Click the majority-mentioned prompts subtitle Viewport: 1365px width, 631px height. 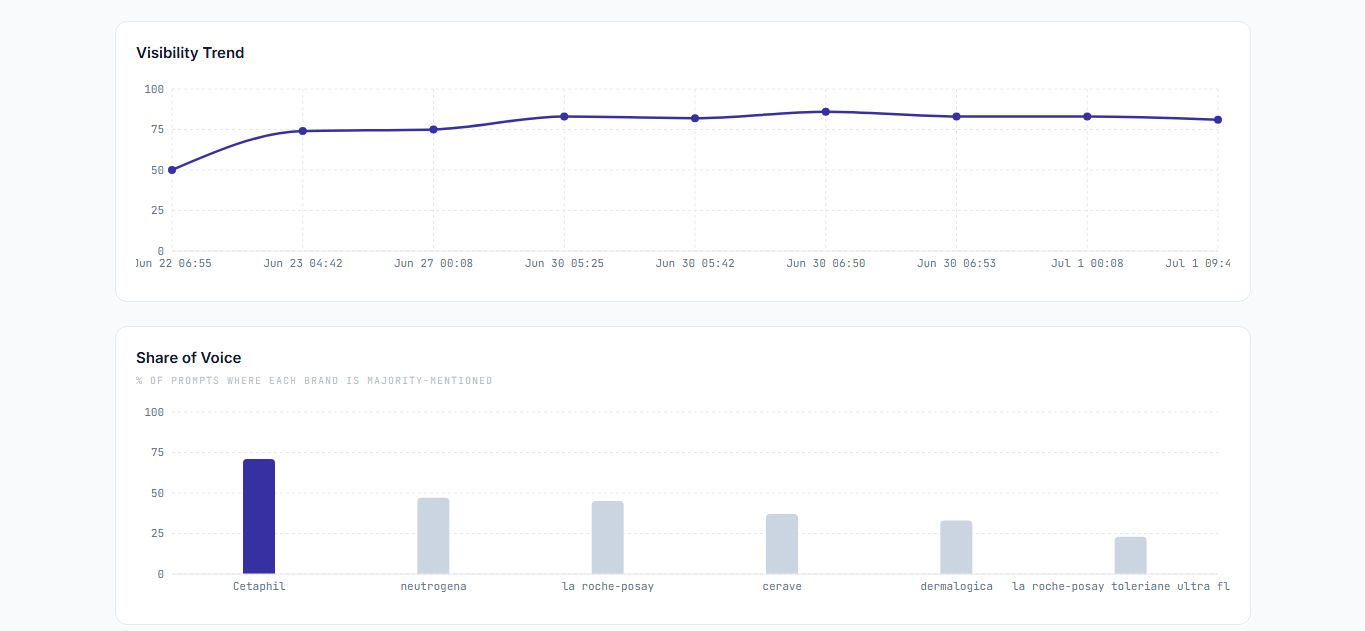click(x=314, y=381)
